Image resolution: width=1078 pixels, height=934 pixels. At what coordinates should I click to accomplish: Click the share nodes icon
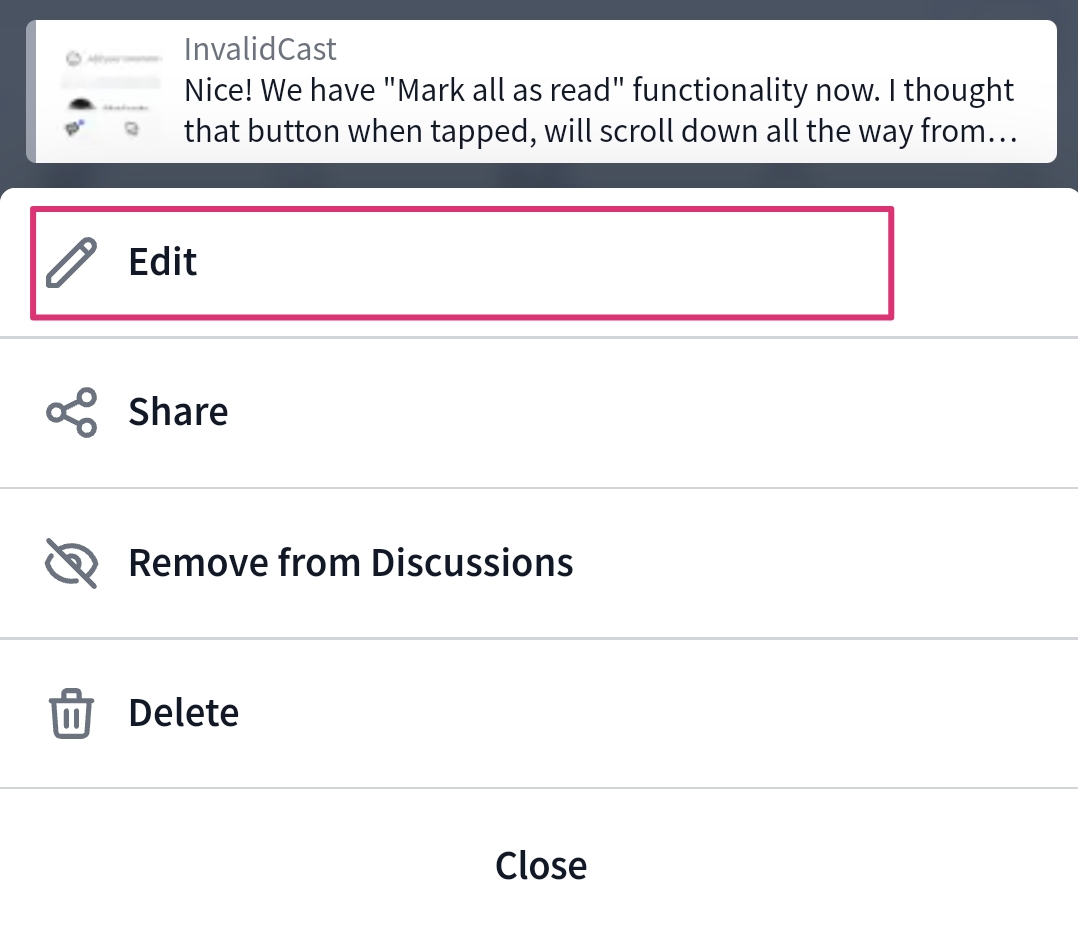(72, 412)
